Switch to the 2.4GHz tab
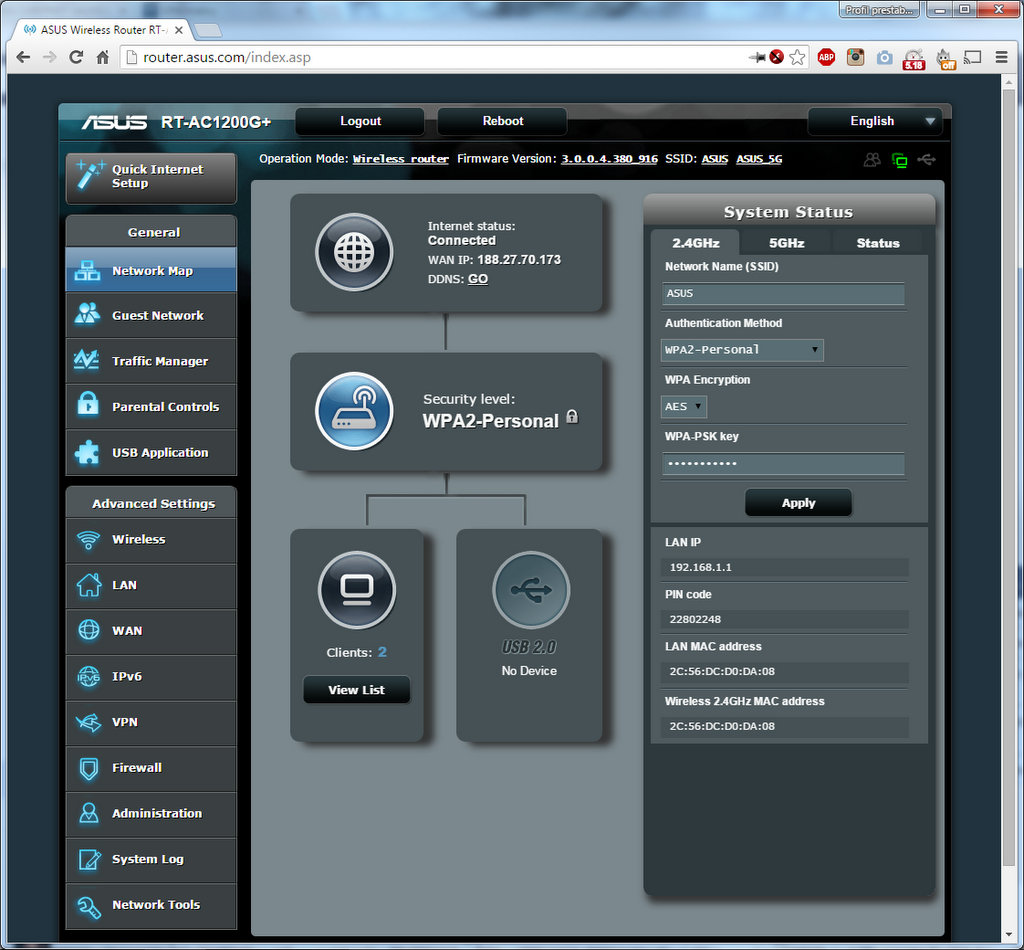Viewport: 1024px width, 950px height. point(696,243)
